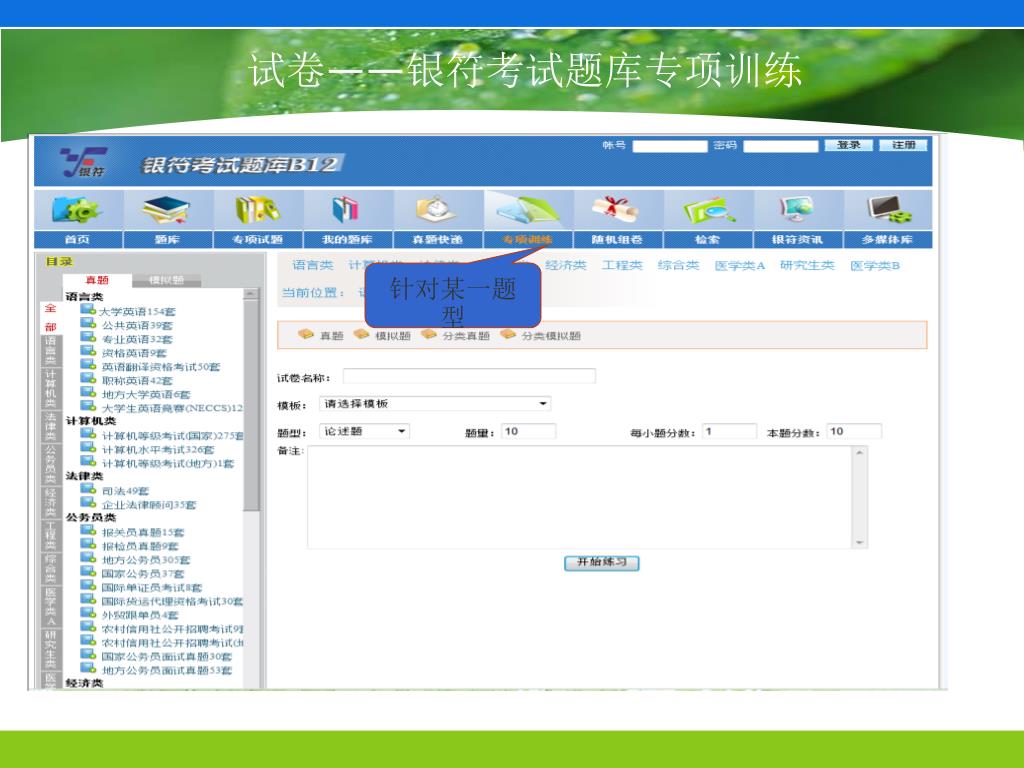Click the 备注 textarea scroll-down arrow

859,541
